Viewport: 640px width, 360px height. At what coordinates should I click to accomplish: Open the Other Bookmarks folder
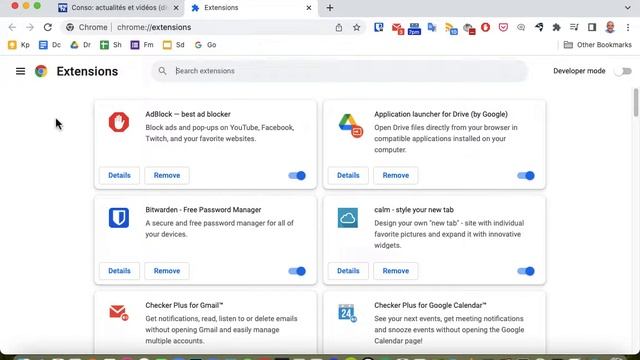pyautogui.click(x=598, y=45)
